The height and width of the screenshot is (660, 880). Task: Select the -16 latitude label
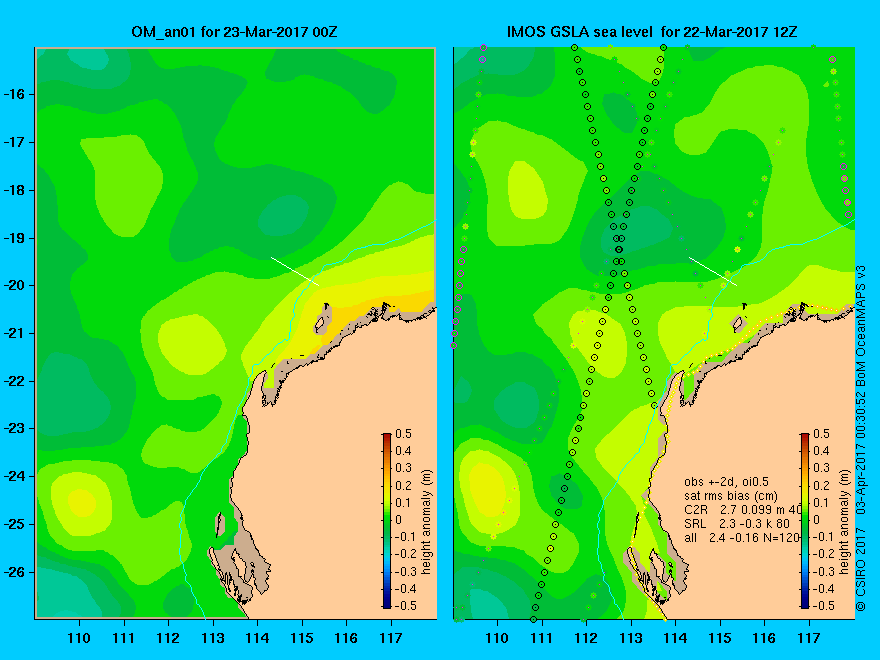click(13, 94)
